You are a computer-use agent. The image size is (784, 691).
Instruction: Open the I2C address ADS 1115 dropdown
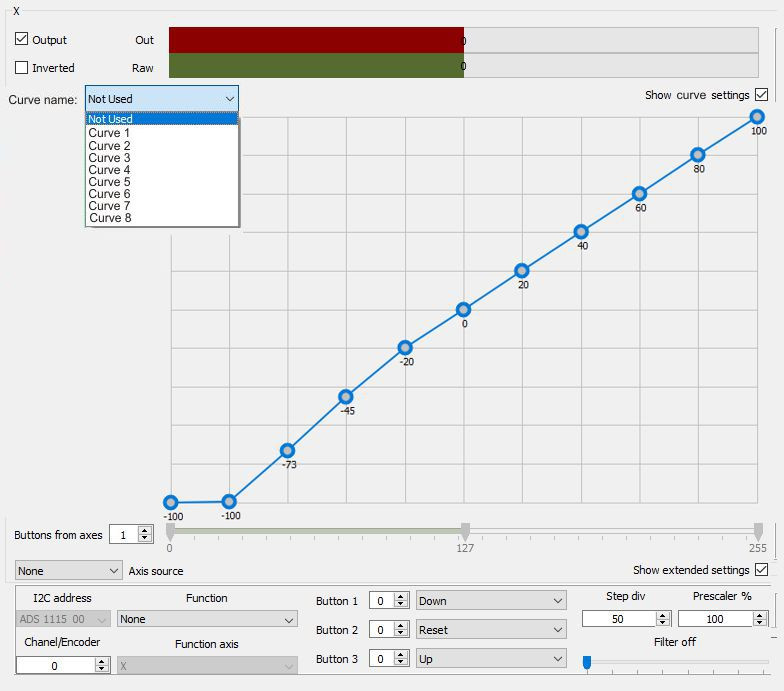click(63, 619)
